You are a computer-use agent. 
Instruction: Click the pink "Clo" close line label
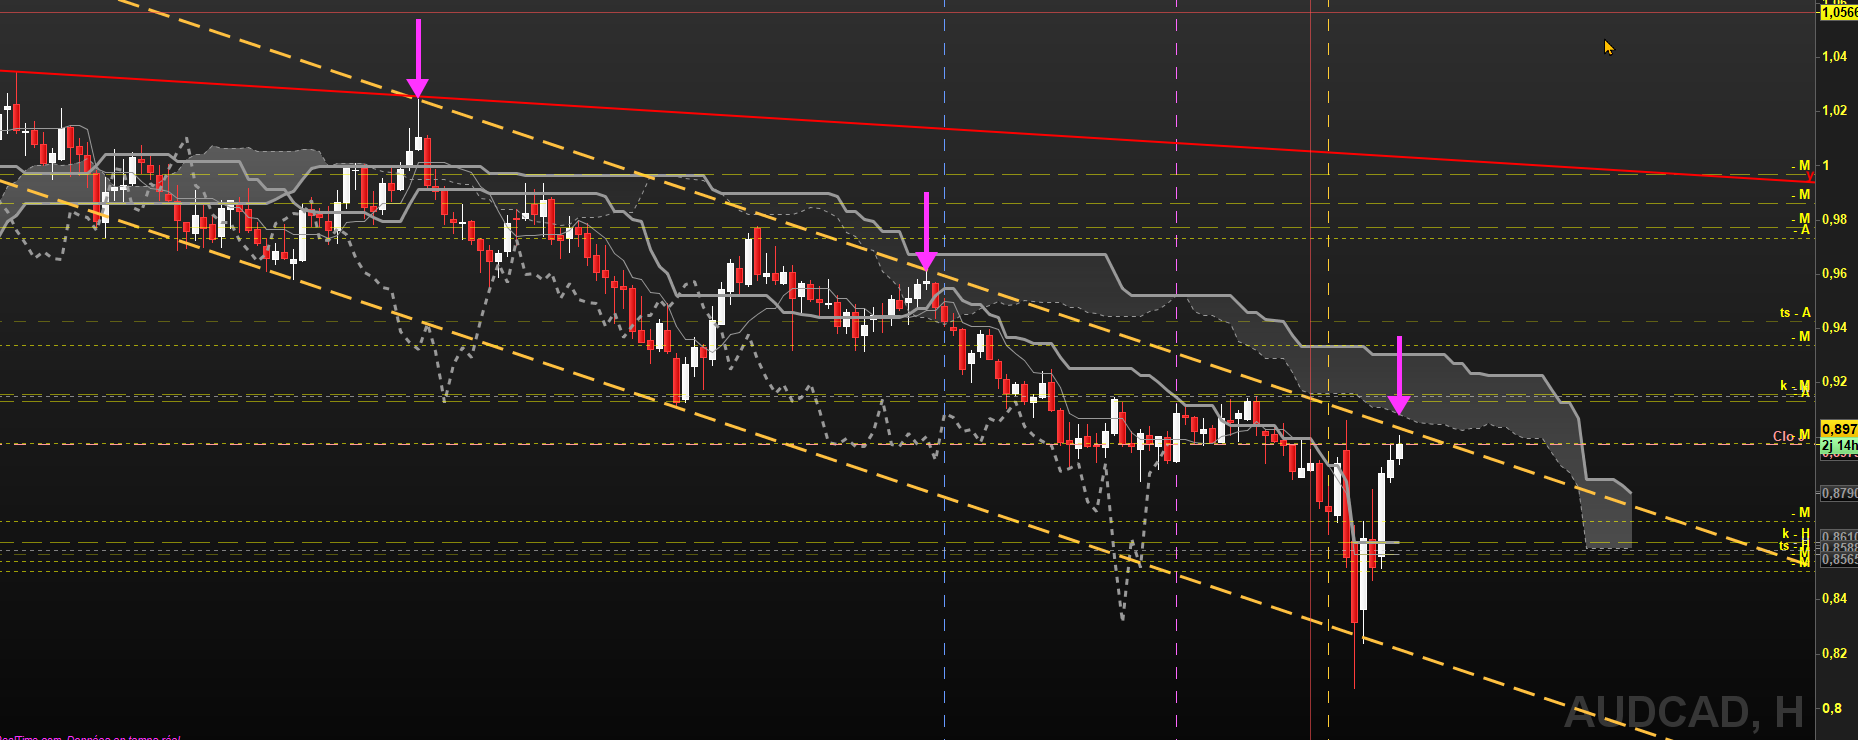tap(1783, 436)
